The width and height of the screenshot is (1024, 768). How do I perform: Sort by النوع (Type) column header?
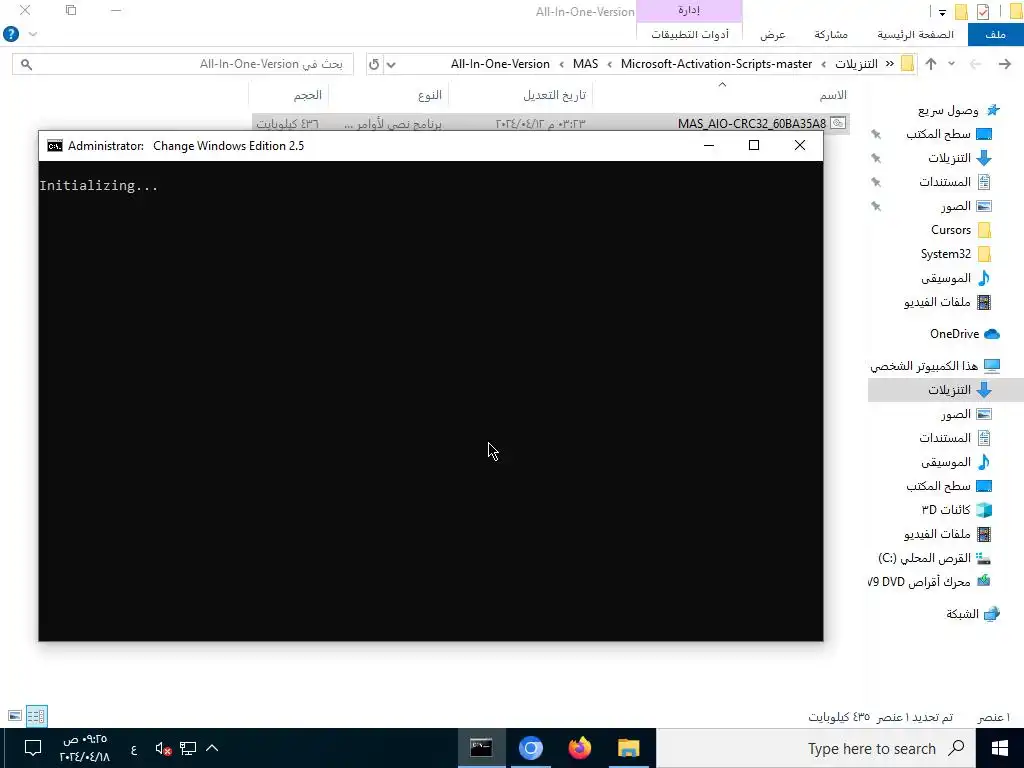point(430,95)
